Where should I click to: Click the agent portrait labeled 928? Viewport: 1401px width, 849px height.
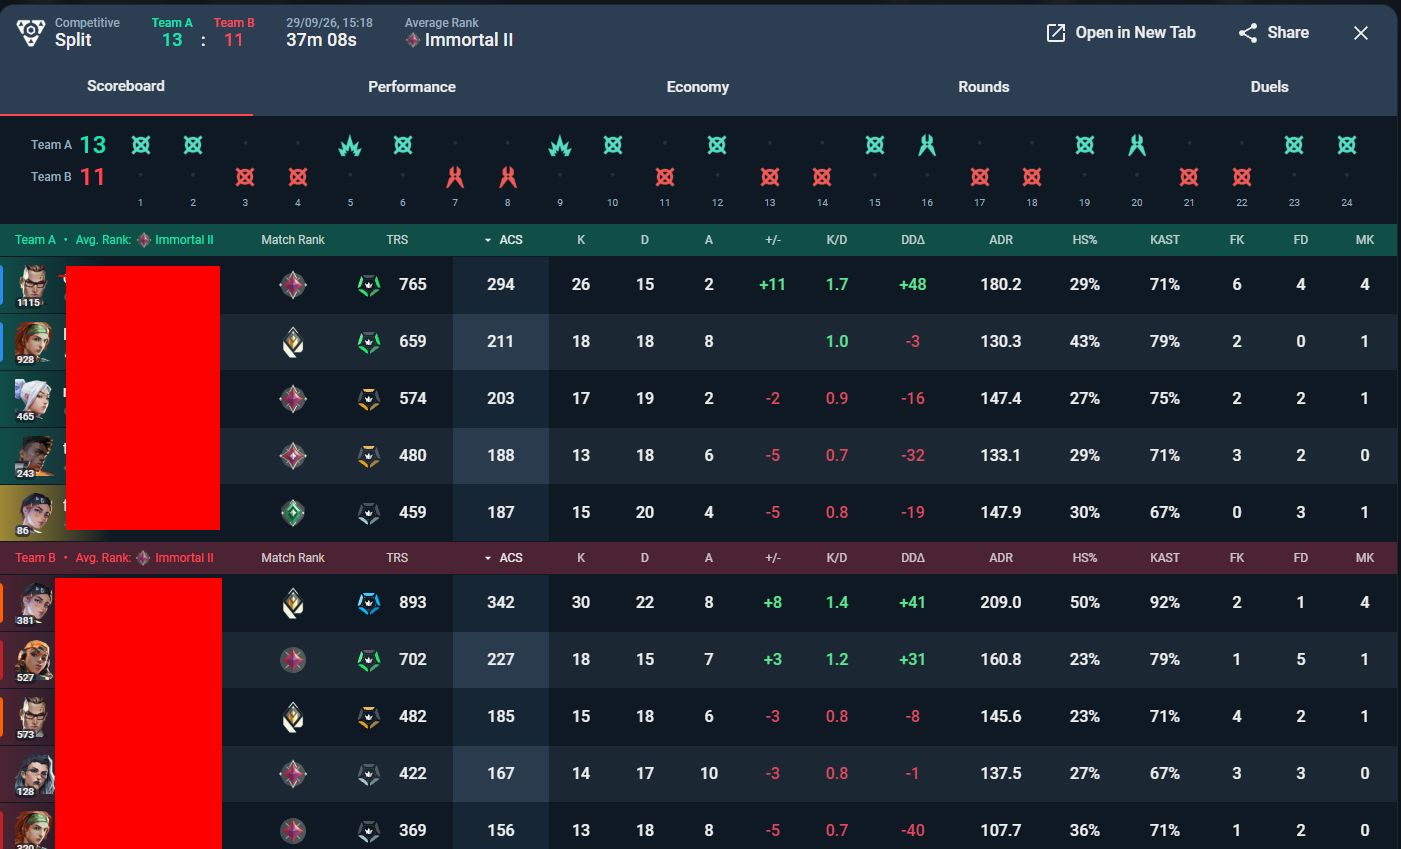tap(31, 343)
